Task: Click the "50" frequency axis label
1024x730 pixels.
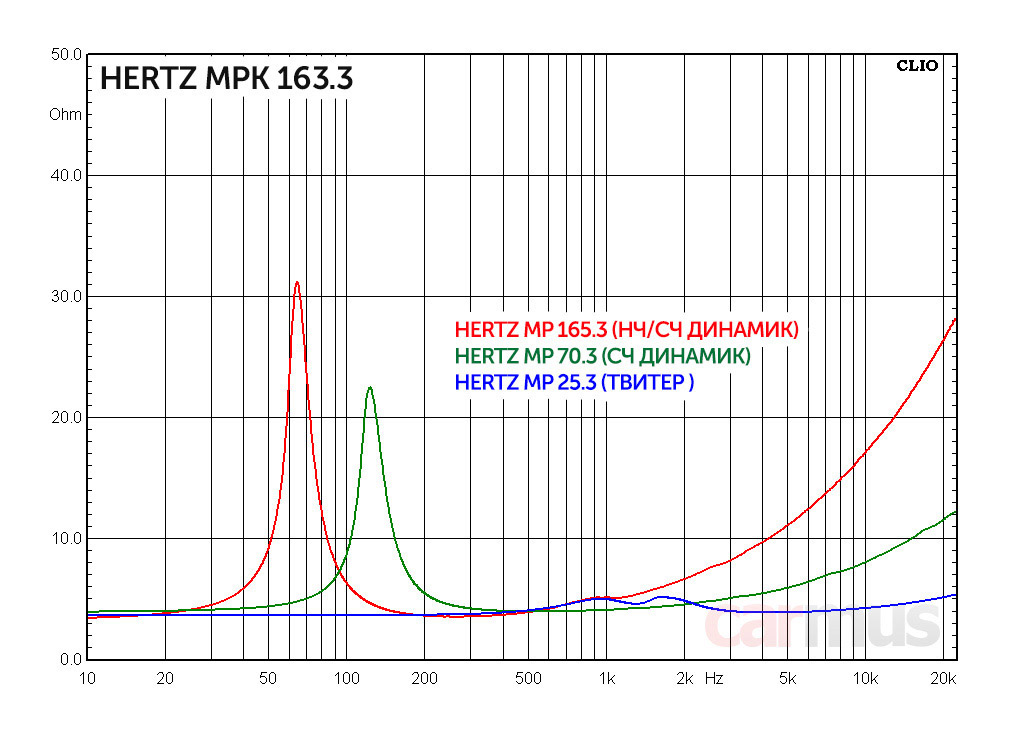Action: pyautogui.click(x=268, y=679)
